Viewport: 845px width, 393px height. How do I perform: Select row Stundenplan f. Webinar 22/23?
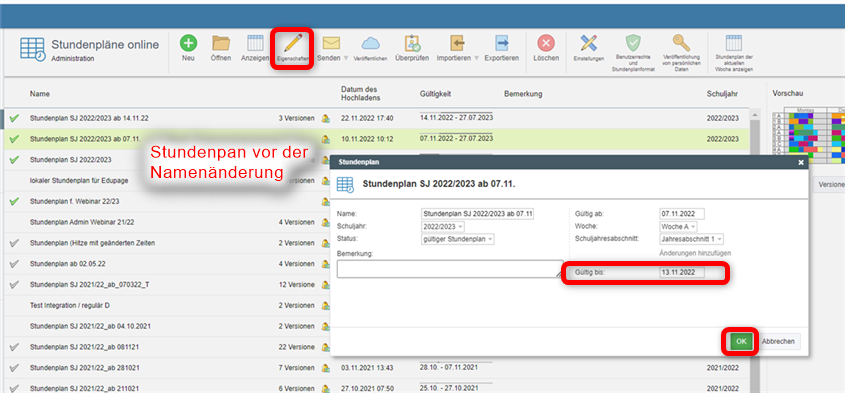tap(167, 201)
